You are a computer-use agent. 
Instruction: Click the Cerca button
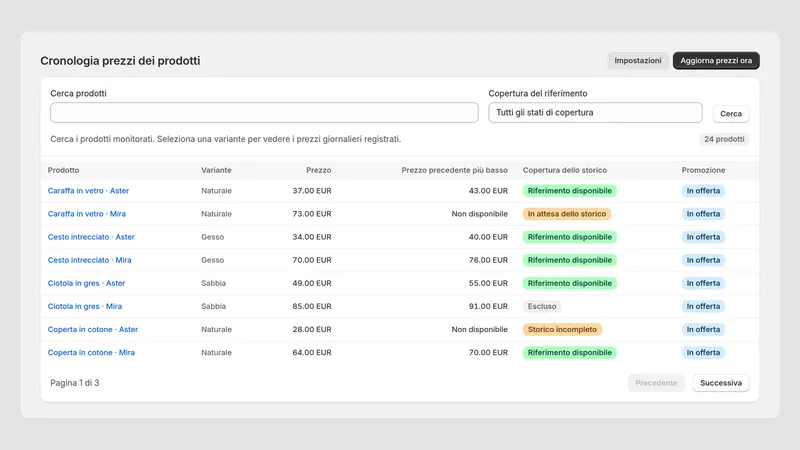pos(731,114)
